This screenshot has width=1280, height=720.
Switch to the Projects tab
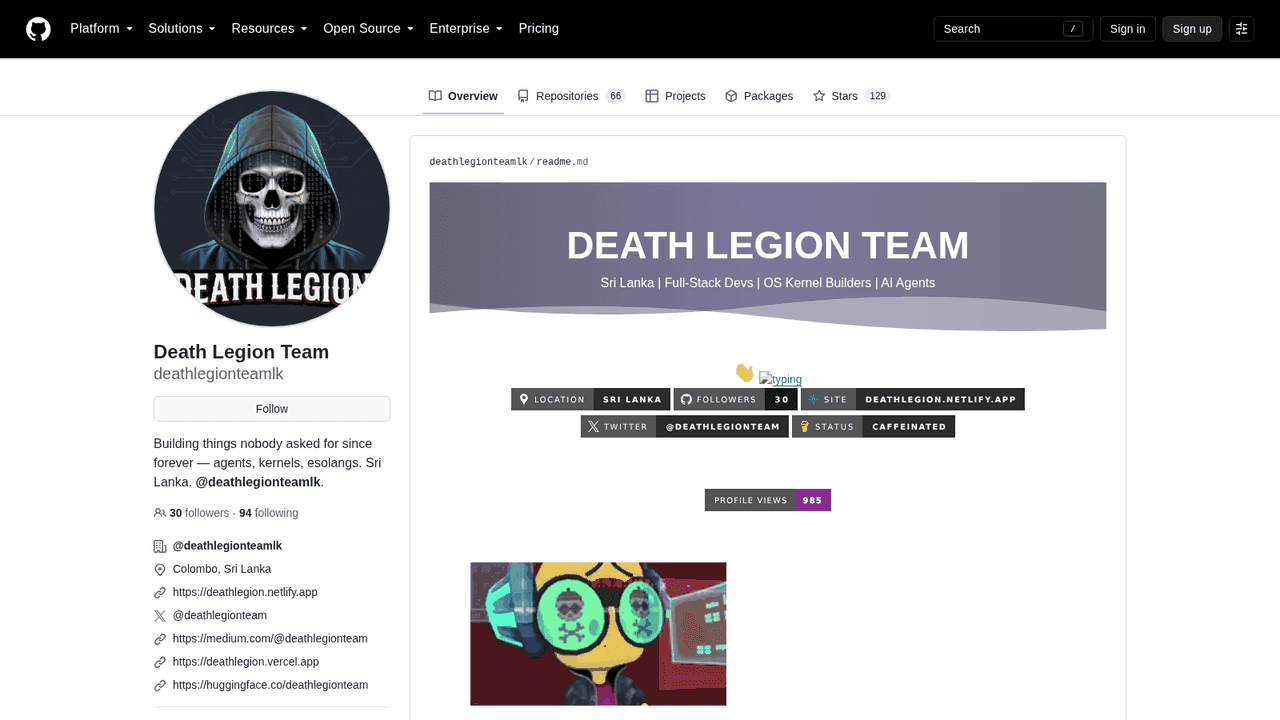[675, 96]
